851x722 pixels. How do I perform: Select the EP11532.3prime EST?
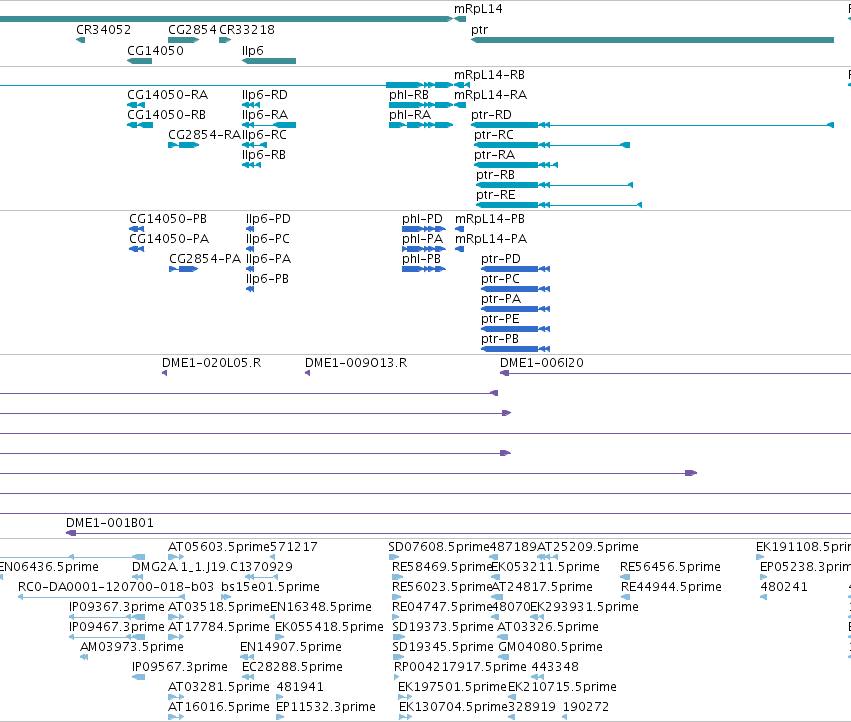pyautogui.click(x=280, y=717)
